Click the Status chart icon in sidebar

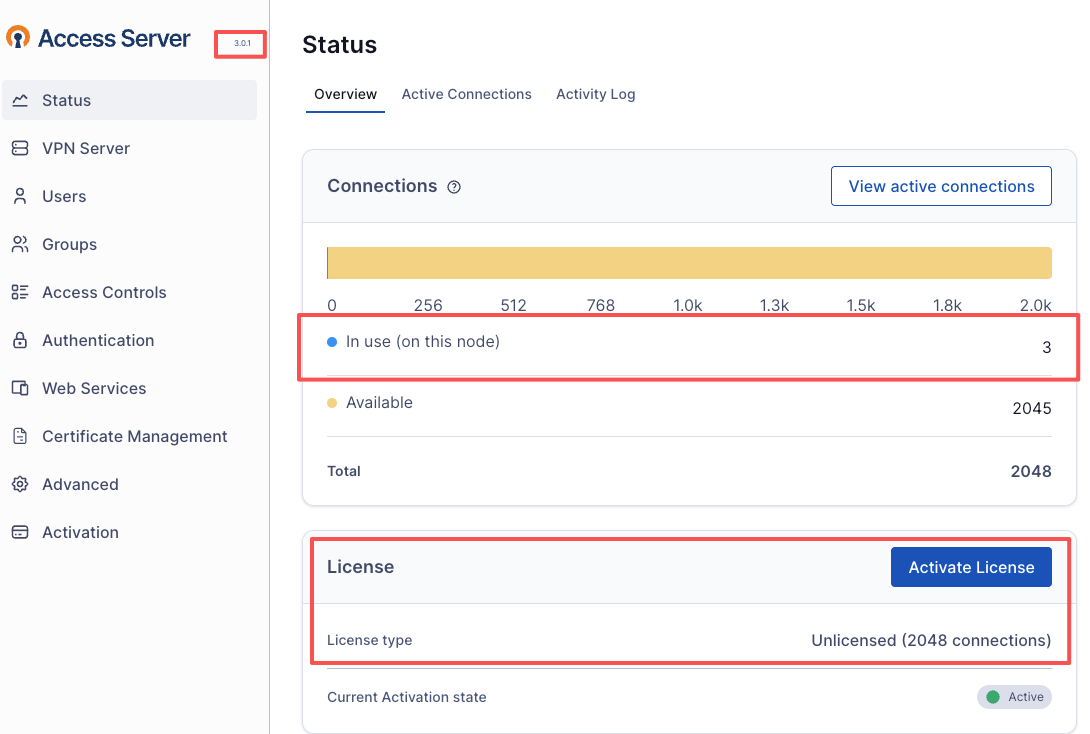point(20,100)
